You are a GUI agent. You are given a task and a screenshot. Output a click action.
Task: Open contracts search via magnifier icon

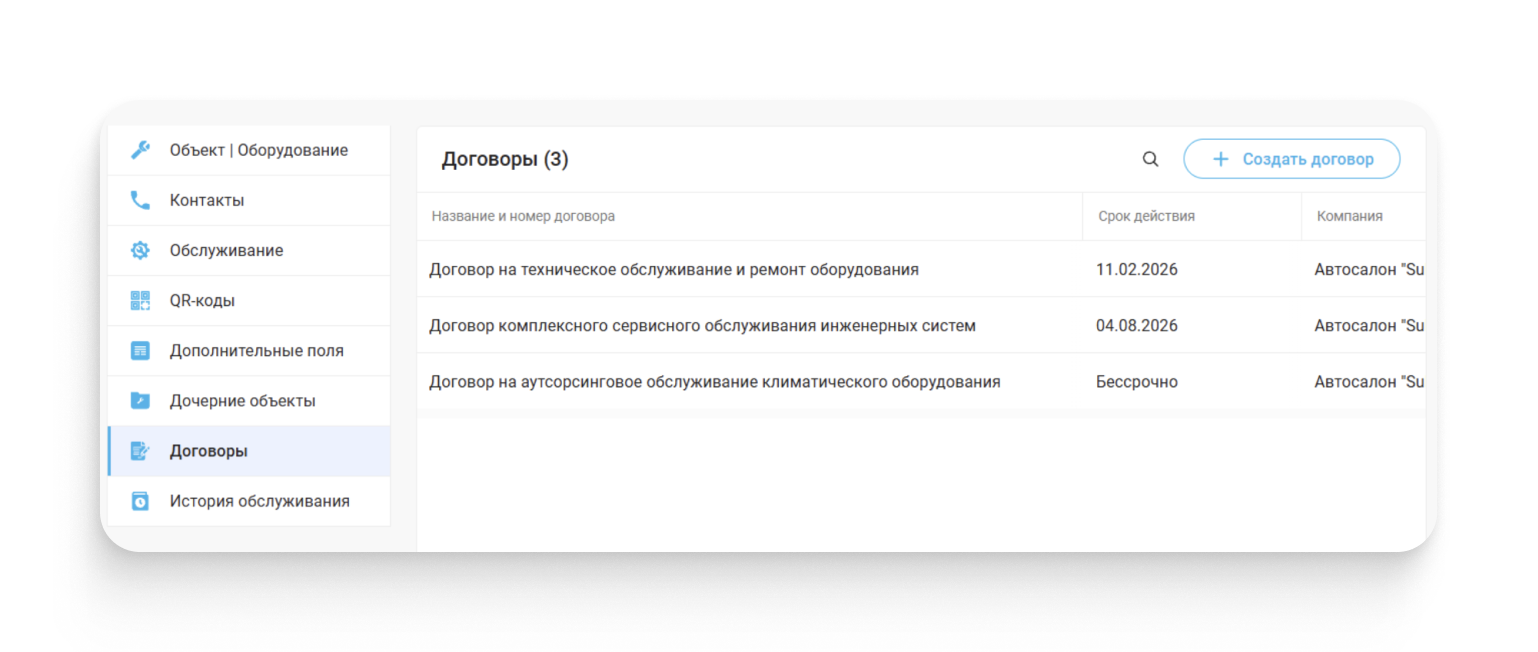pos(1150,159)
